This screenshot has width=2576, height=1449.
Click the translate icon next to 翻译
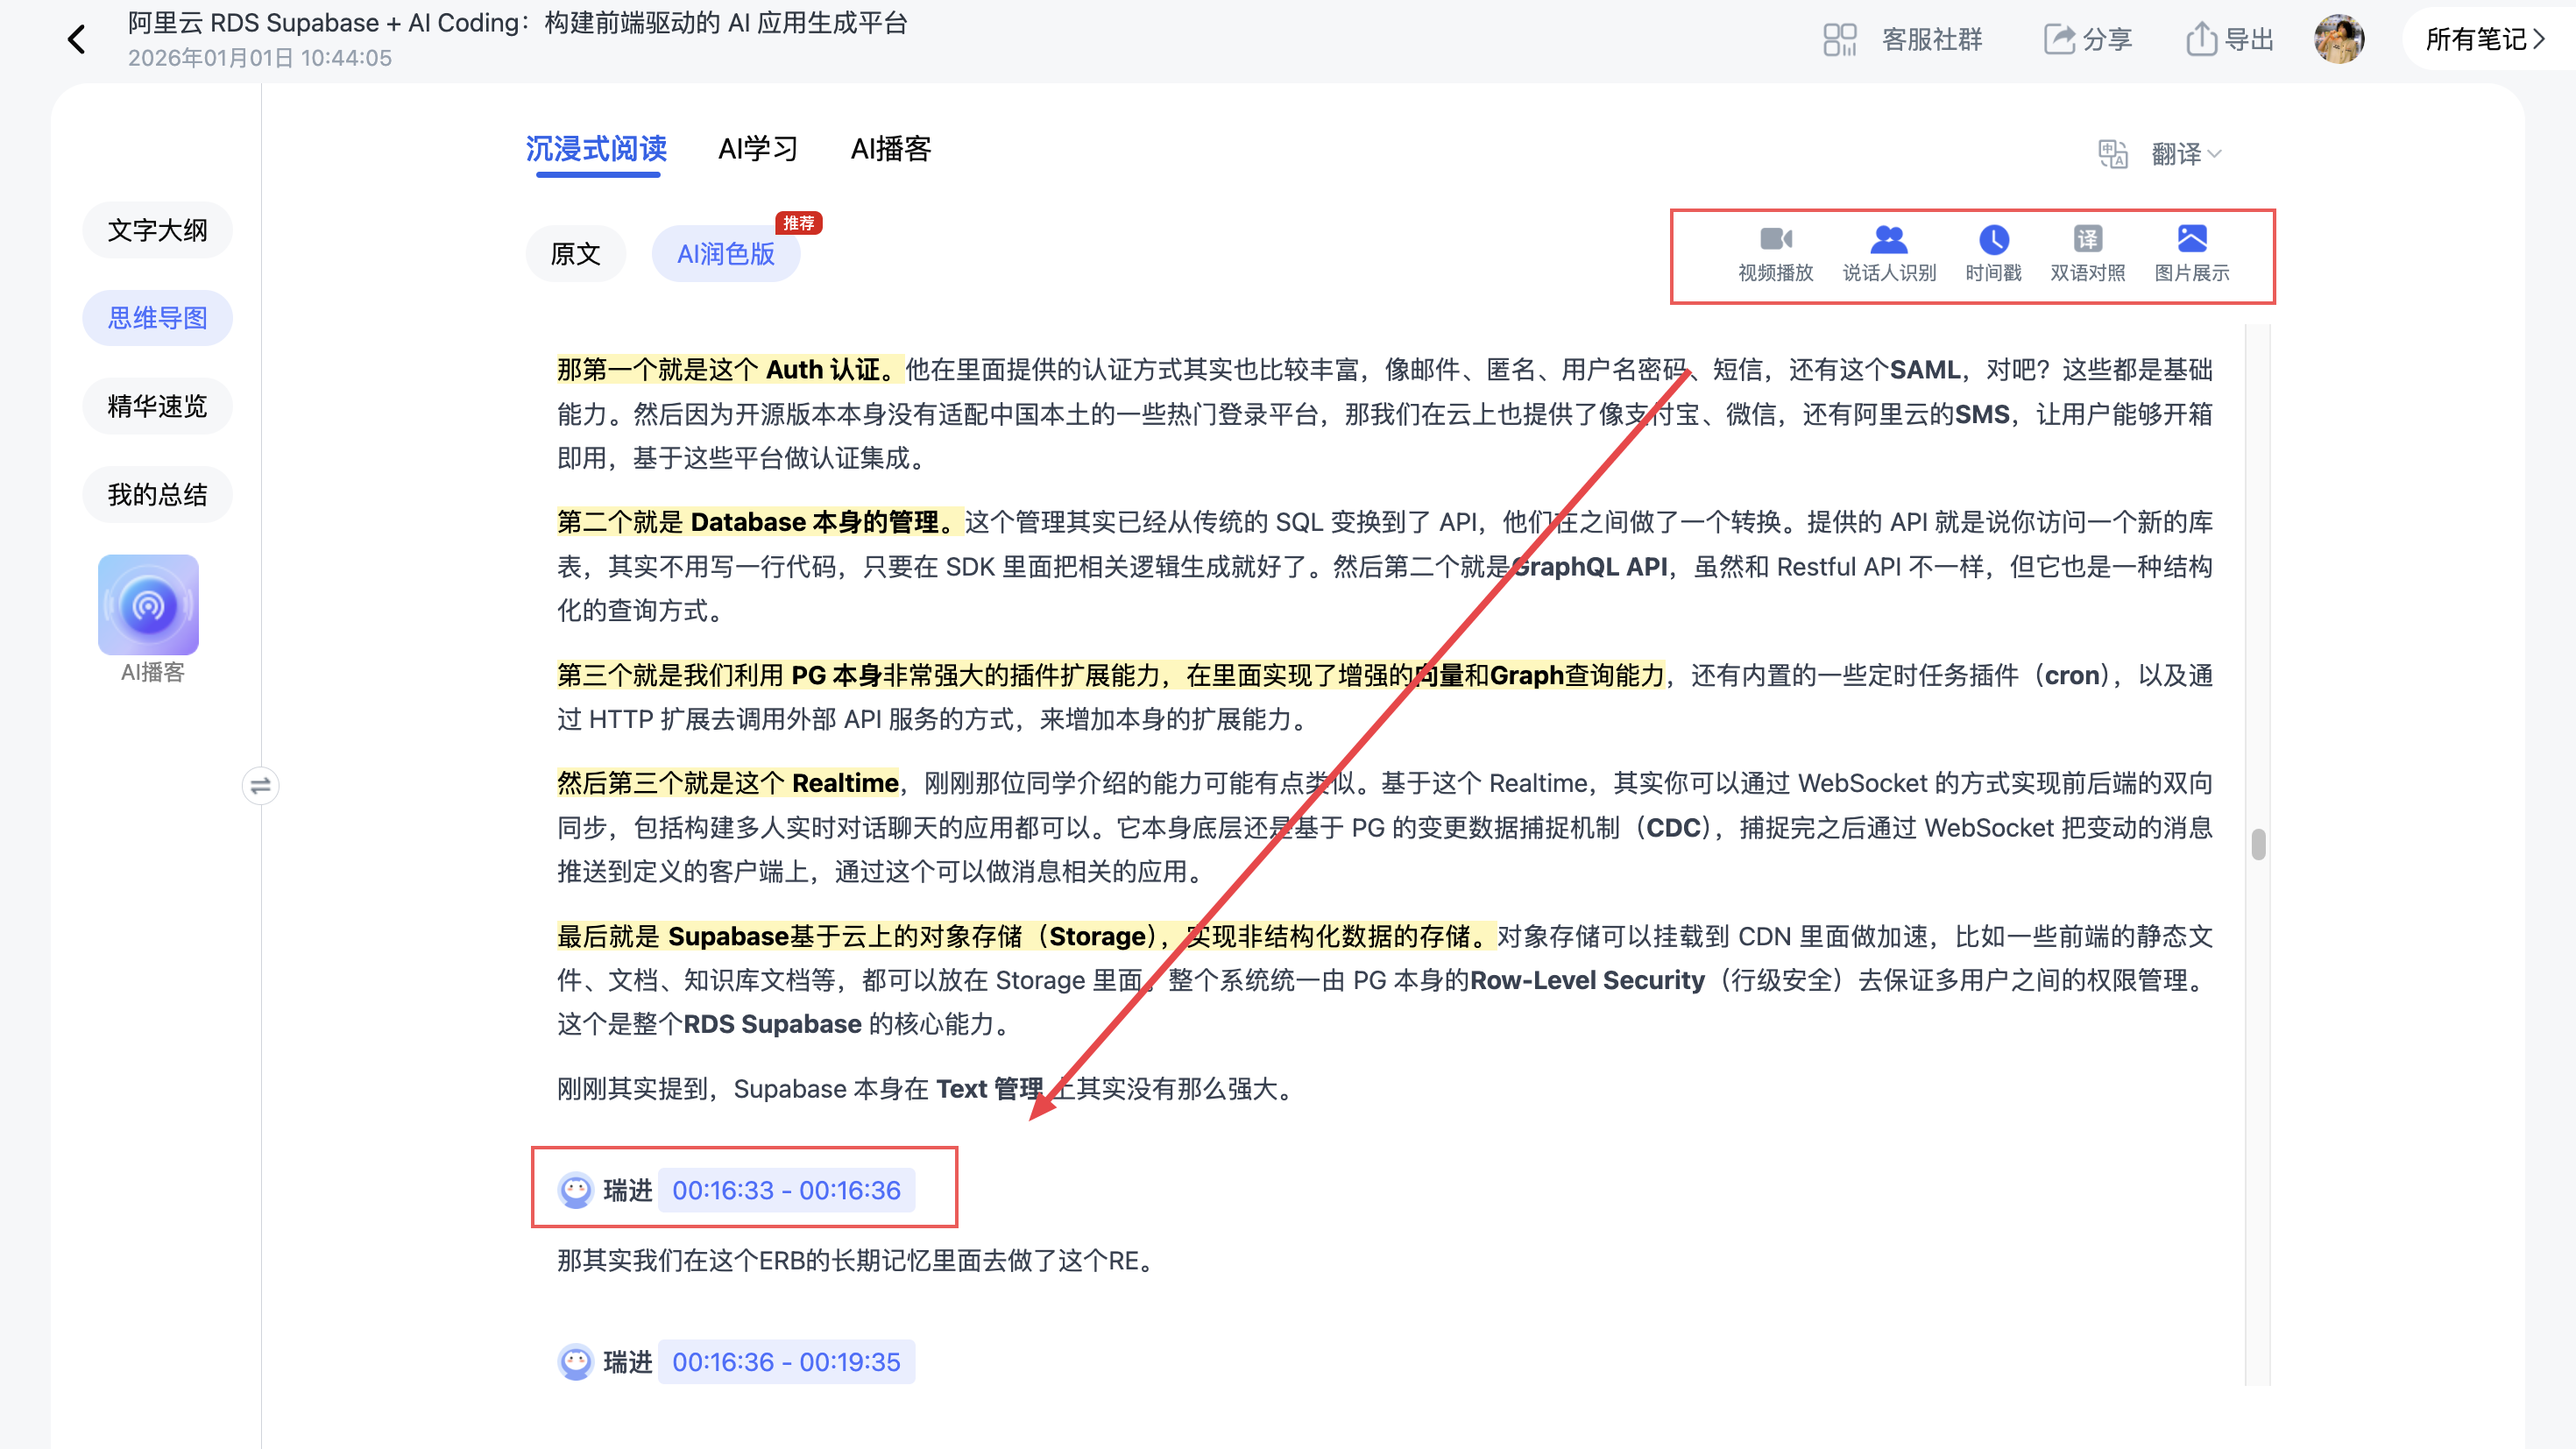click(2113, 154)
